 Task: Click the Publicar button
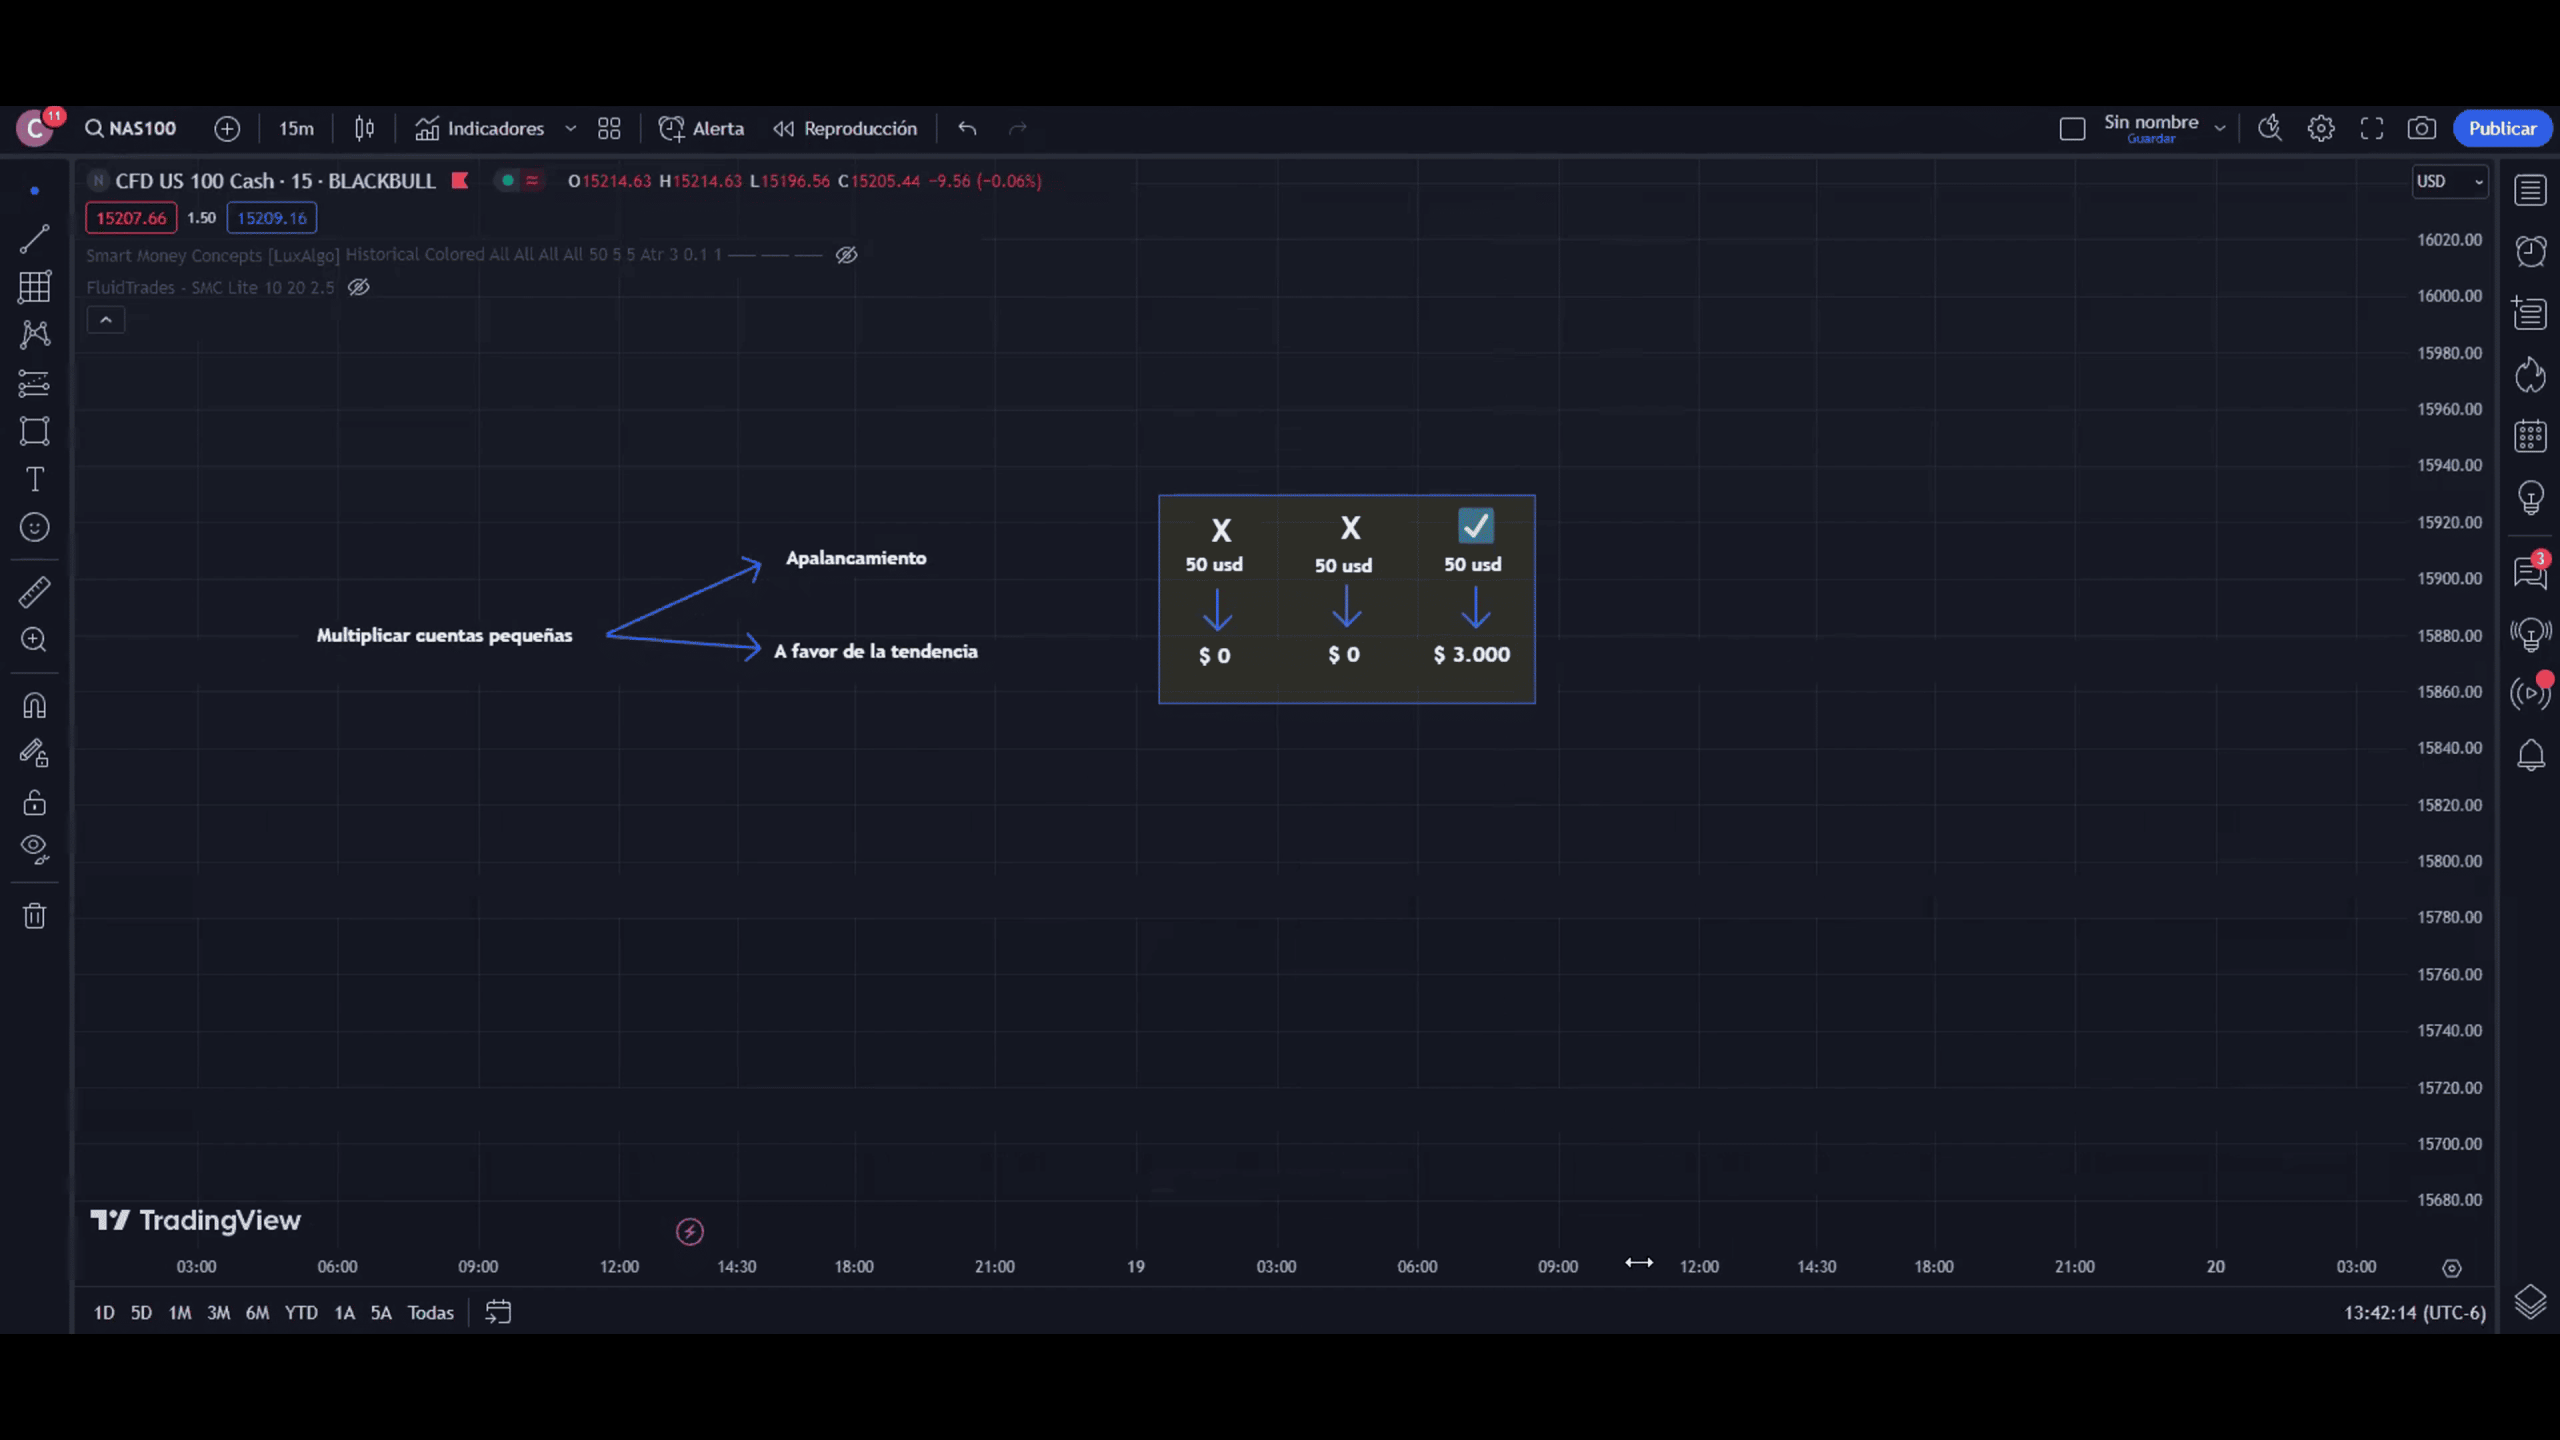click(x=2501, y=128)
